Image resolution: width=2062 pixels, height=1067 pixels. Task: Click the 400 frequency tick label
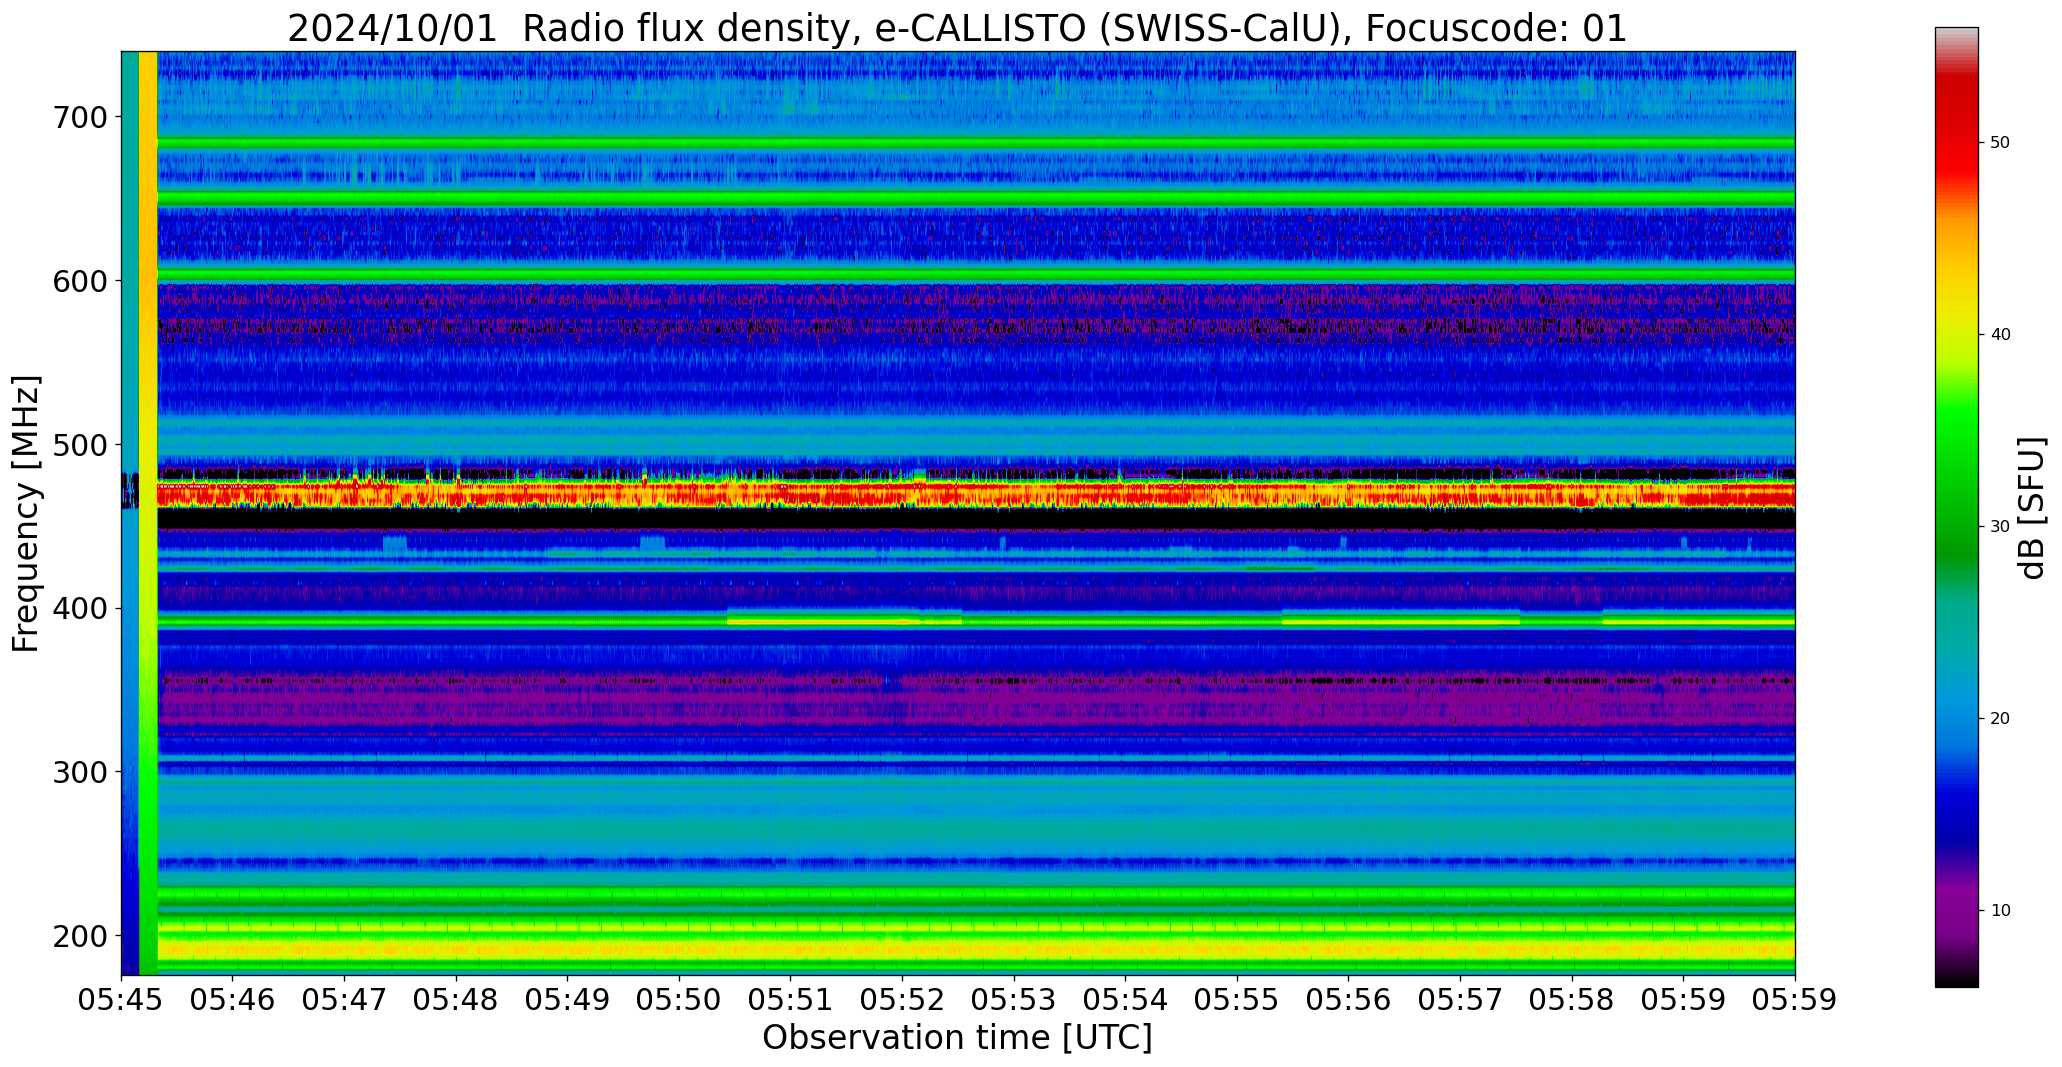(x=79, y=609)
